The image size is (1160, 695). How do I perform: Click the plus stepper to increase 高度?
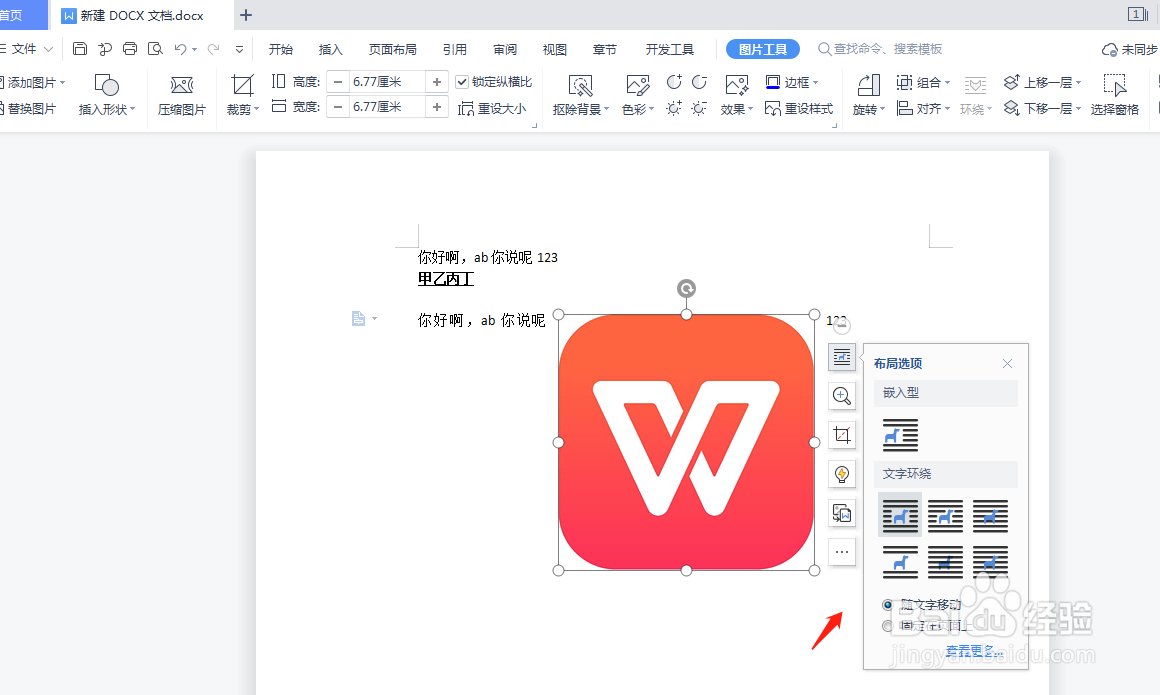click(x=435, y=81)
